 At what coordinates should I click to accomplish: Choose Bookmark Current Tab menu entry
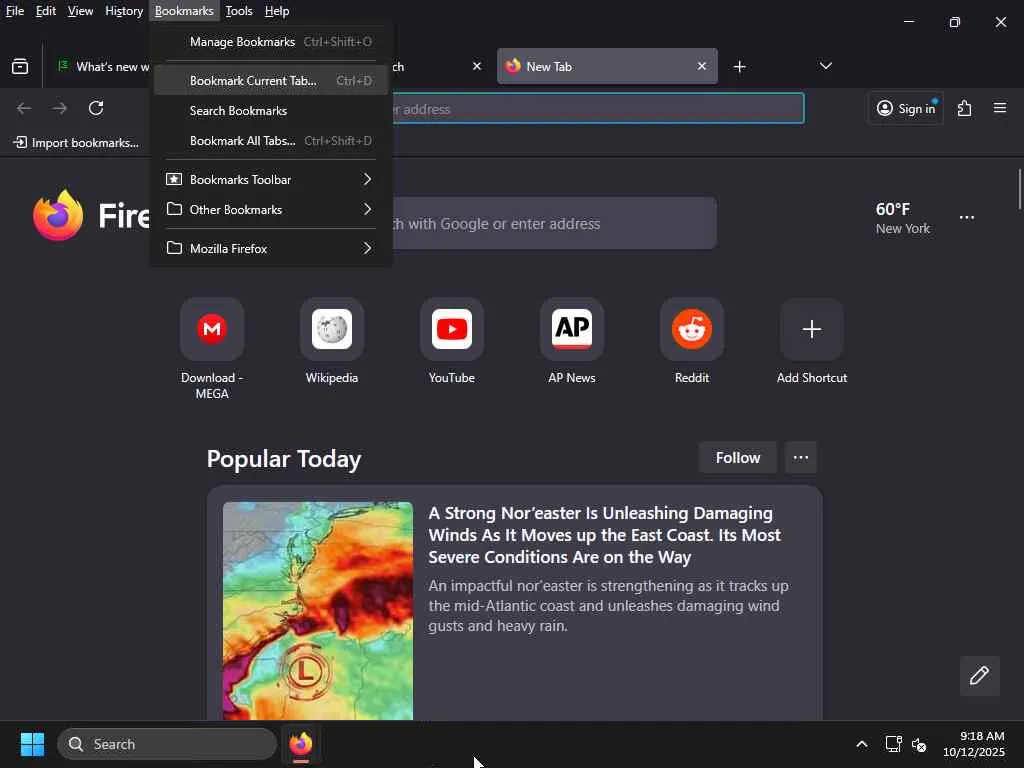coord(271,80)
